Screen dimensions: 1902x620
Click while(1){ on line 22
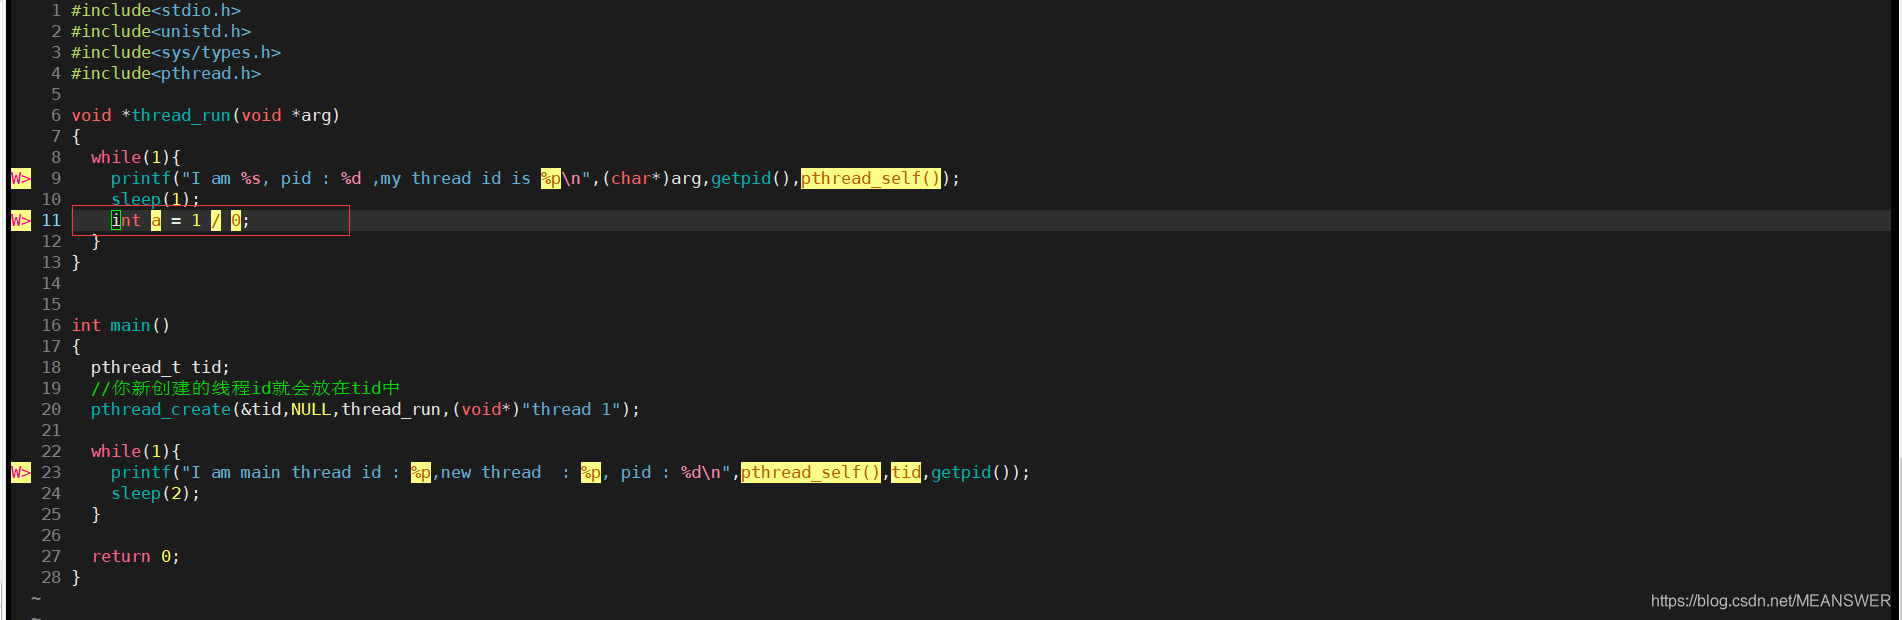tap(136, 451)
